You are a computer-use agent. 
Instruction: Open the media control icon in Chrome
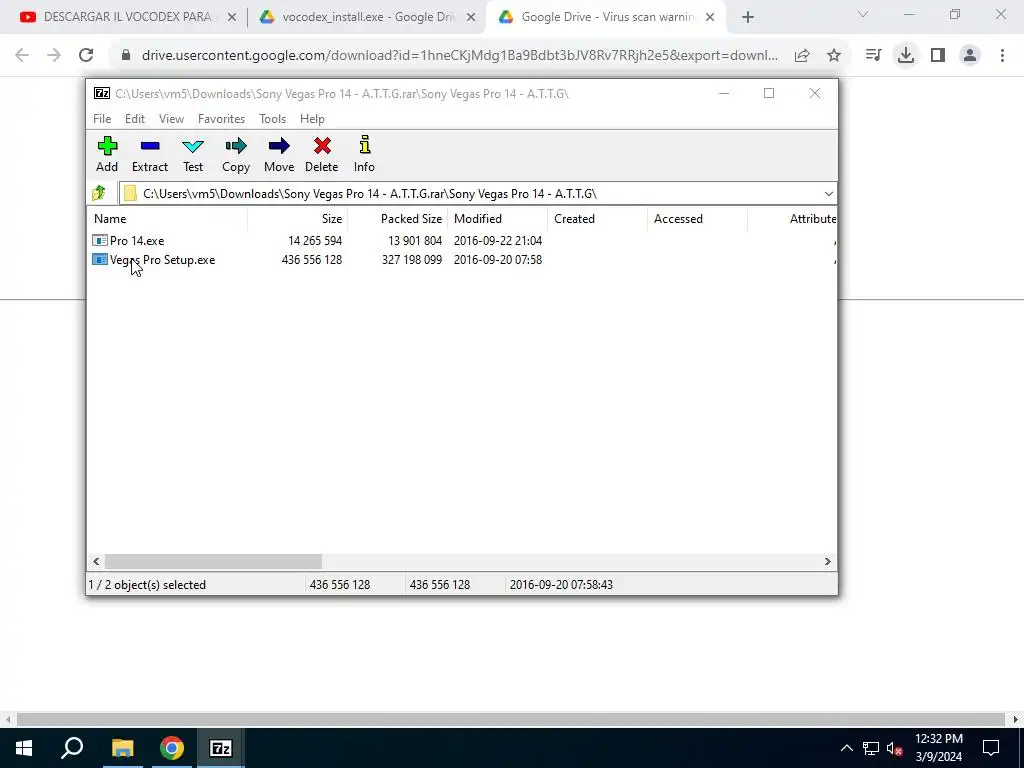(873, 55)
